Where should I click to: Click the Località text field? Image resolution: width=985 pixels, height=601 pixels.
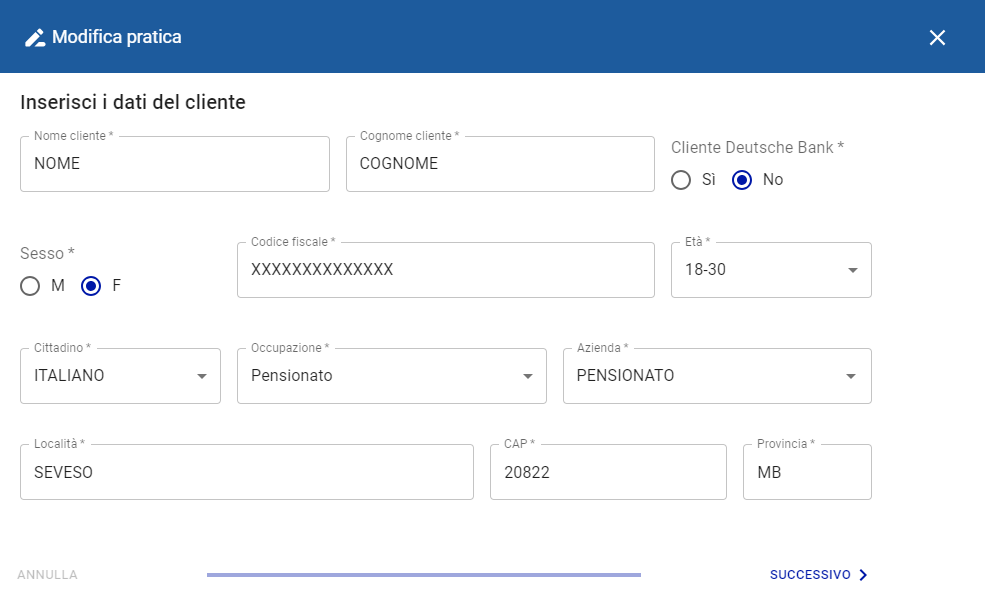[246, 472]
